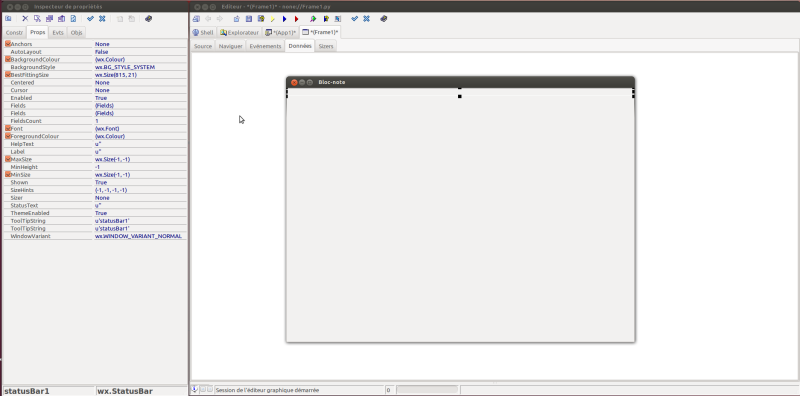This screenshot has width=800, height=396.
Task: Debug the application with red arrow icon
Action: (x=296, y=19)
